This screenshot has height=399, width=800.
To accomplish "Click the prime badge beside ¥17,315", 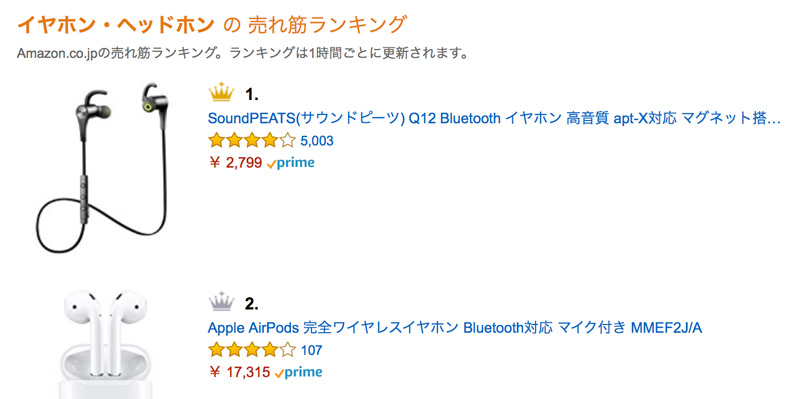I will [x=298, y=372].
